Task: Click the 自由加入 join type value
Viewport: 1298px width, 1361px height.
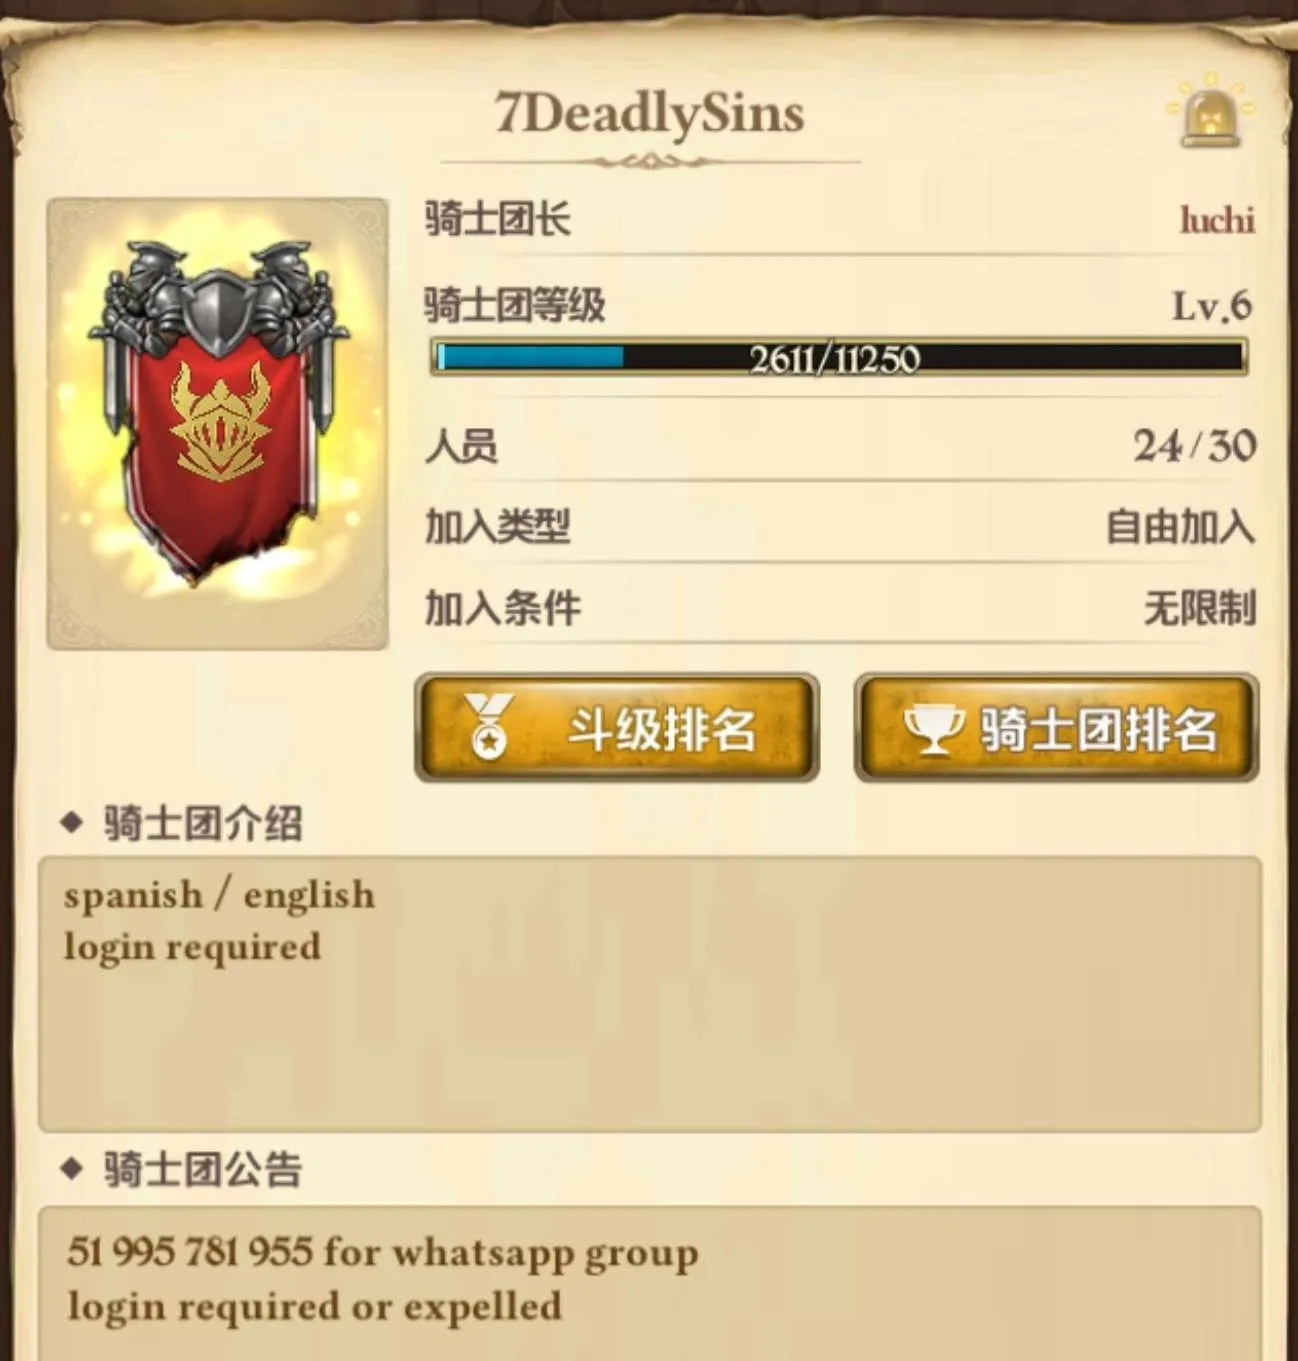Action: [x=1180, y=526]
